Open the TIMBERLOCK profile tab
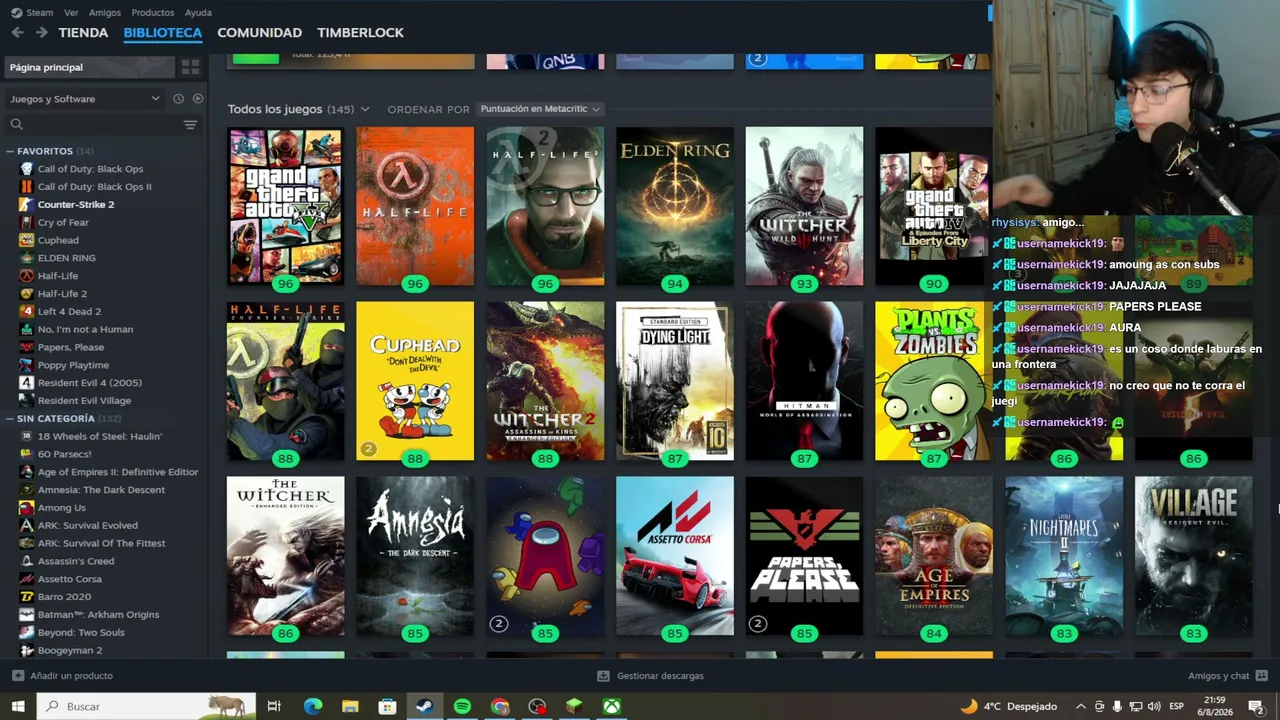 coord(361,32)
